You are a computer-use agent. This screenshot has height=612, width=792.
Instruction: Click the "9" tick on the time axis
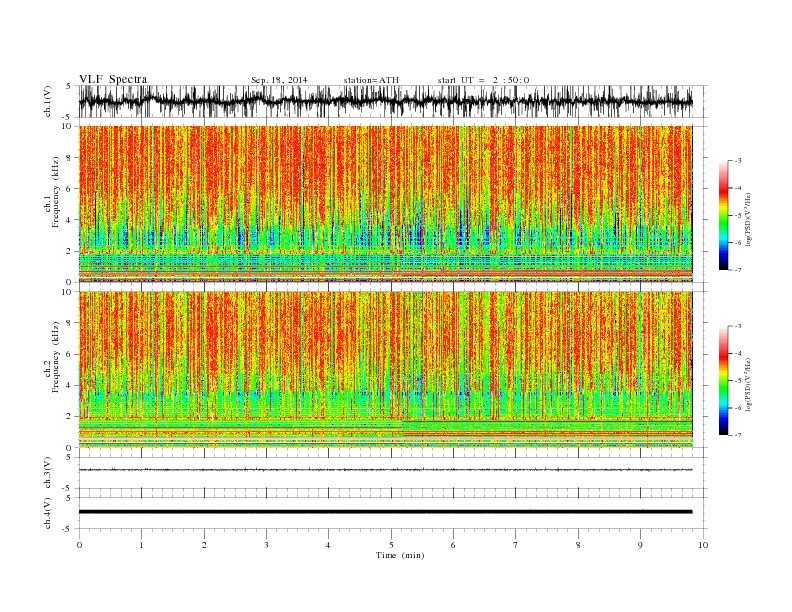click(640, 545)
